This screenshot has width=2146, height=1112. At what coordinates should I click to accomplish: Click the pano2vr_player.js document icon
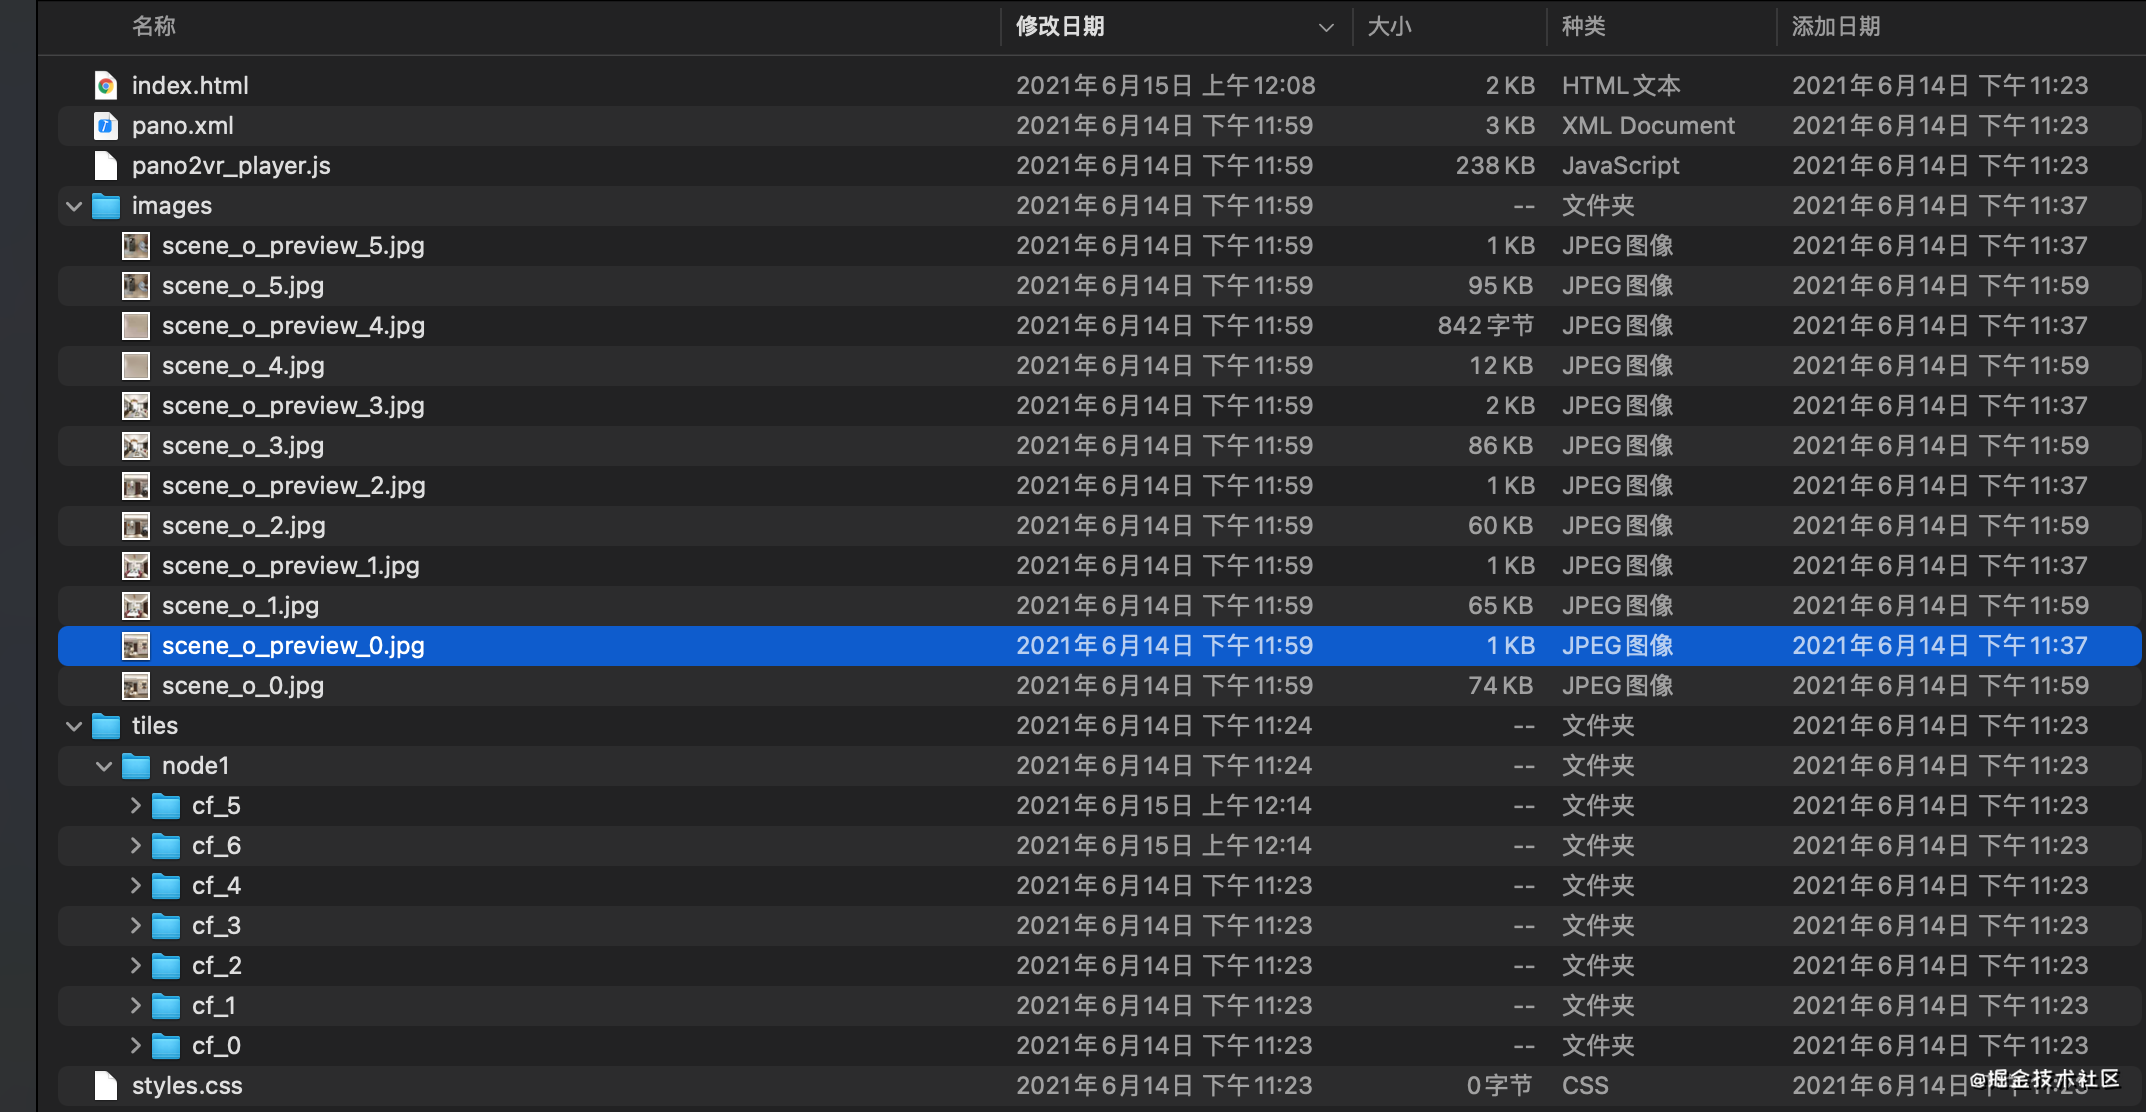[105, 166]
